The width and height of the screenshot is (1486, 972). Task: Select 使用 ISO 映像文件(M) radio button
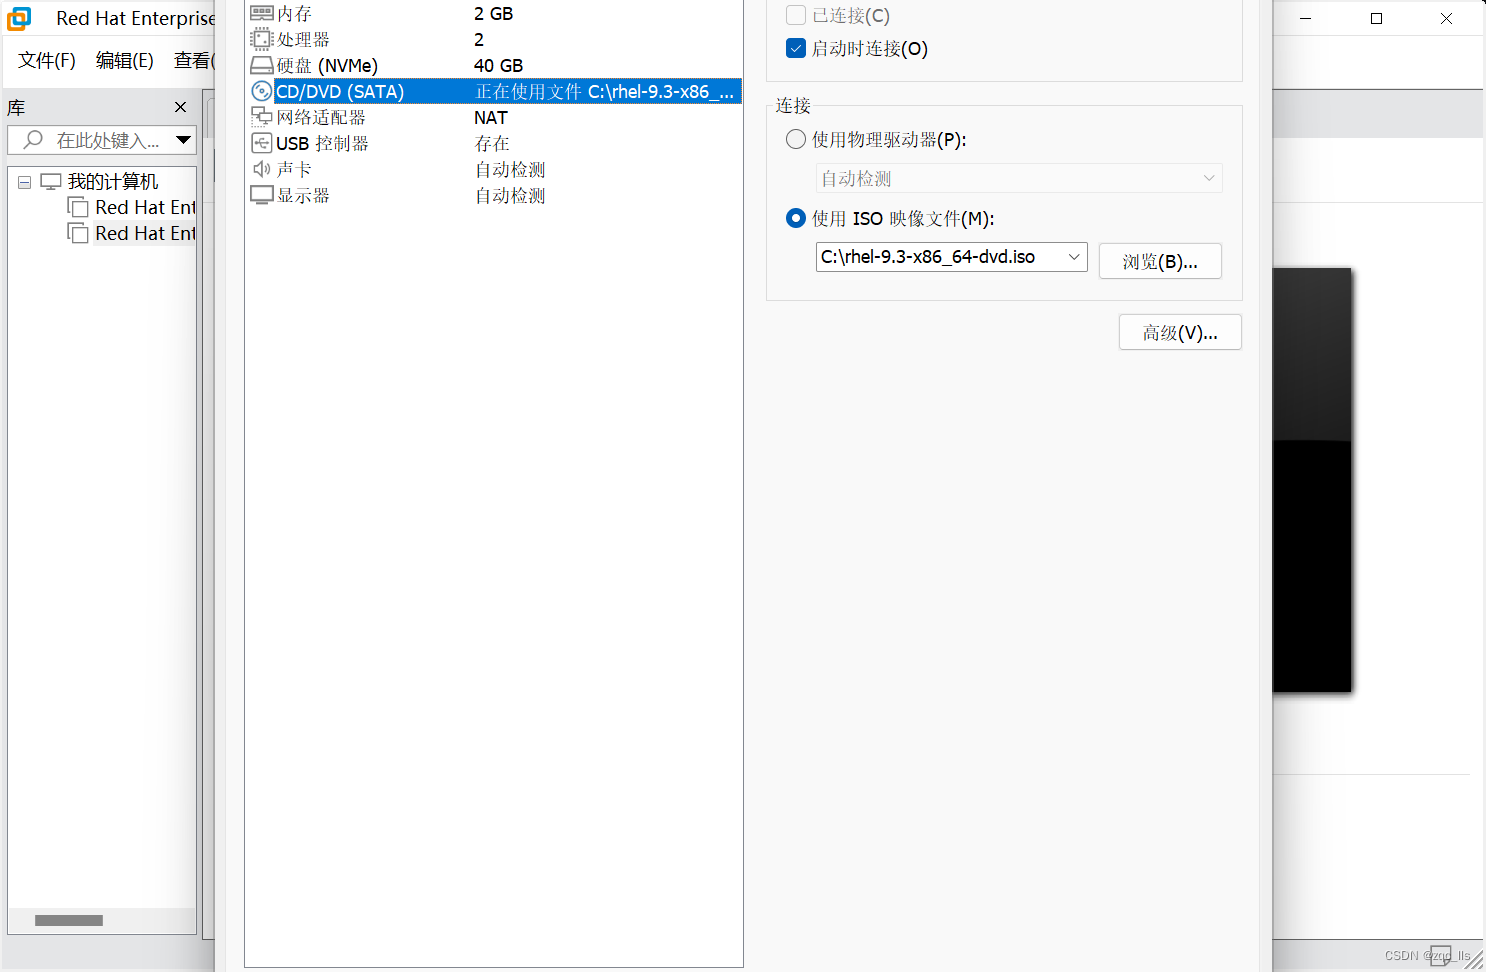tap(796, 218)
